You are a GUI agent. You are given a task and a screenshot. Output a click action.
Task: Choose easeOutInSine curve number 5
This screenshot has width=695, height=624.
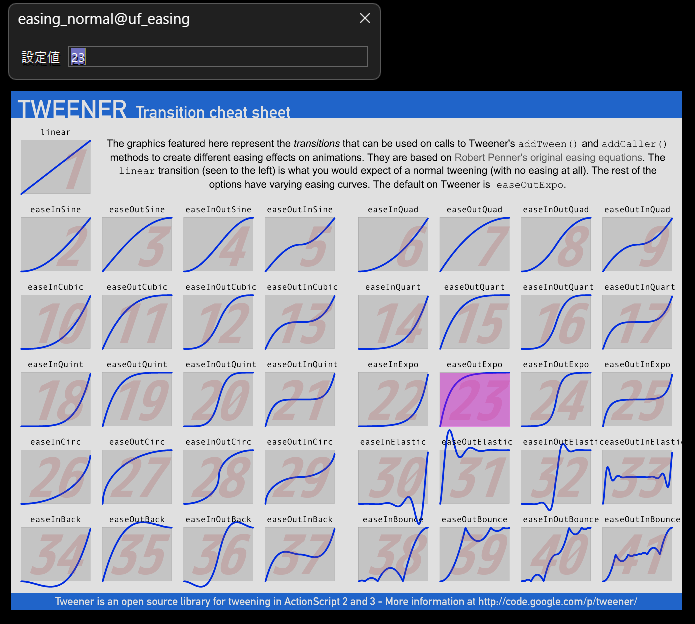coord(300,244)
